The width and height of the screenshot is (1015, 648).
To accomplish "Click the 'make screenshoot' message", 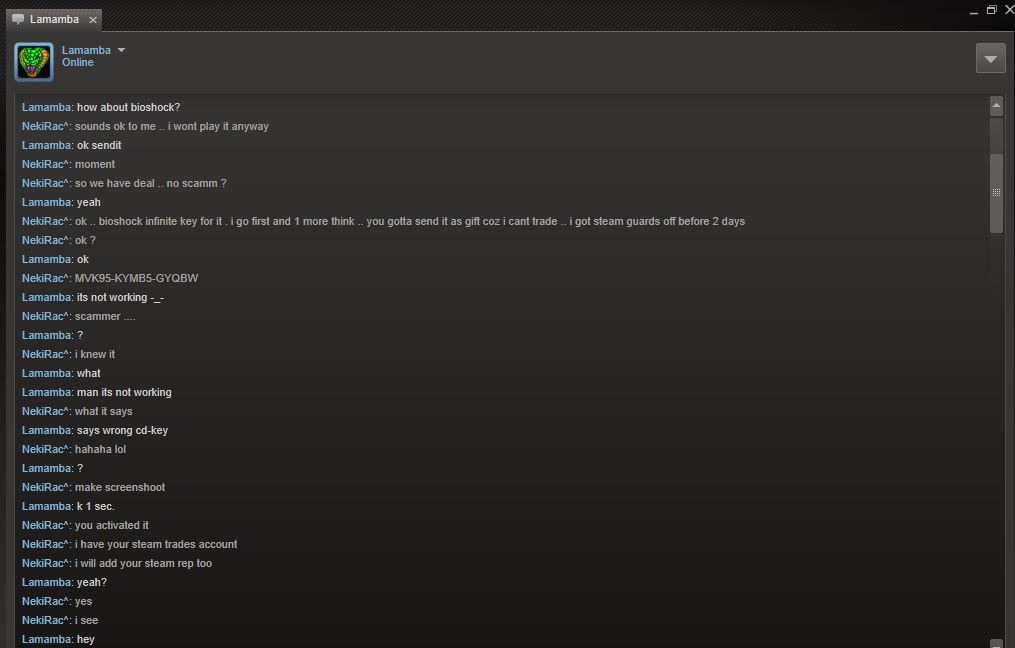I will point(120,487).
